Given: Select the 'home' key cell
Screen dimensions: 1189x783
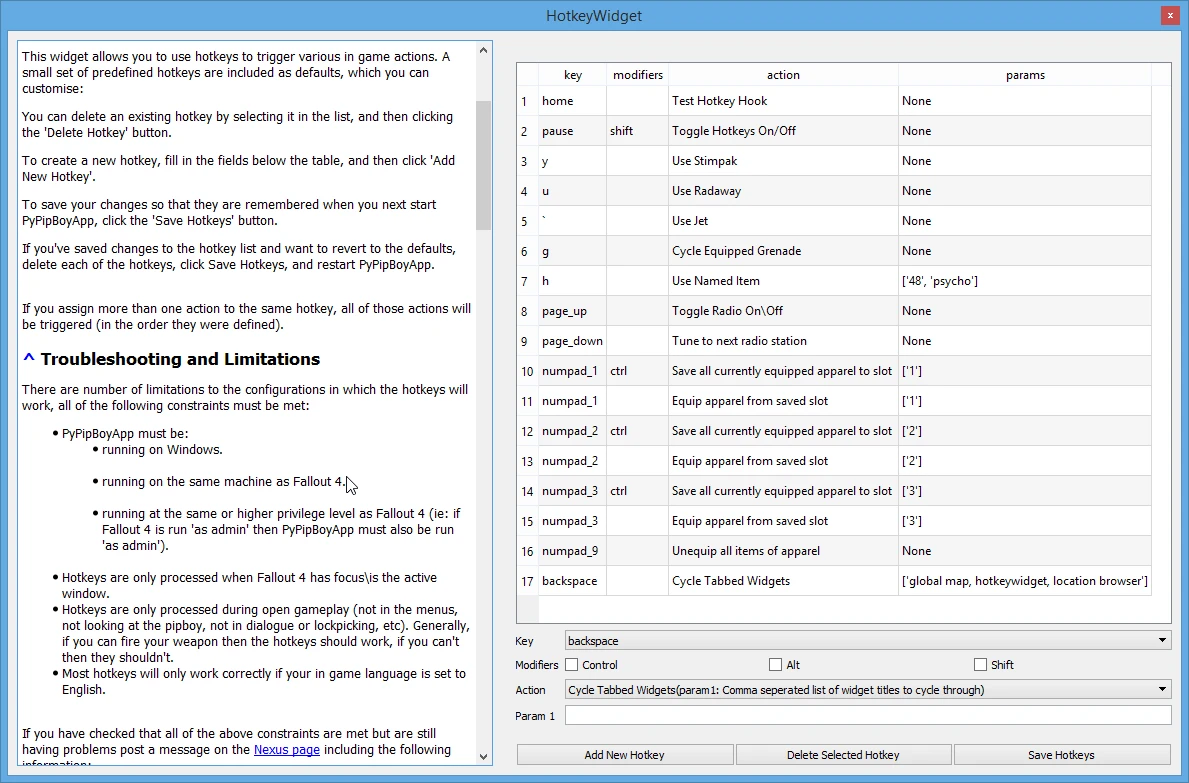Looking at the screenshot, I should (x=573, y=101).
